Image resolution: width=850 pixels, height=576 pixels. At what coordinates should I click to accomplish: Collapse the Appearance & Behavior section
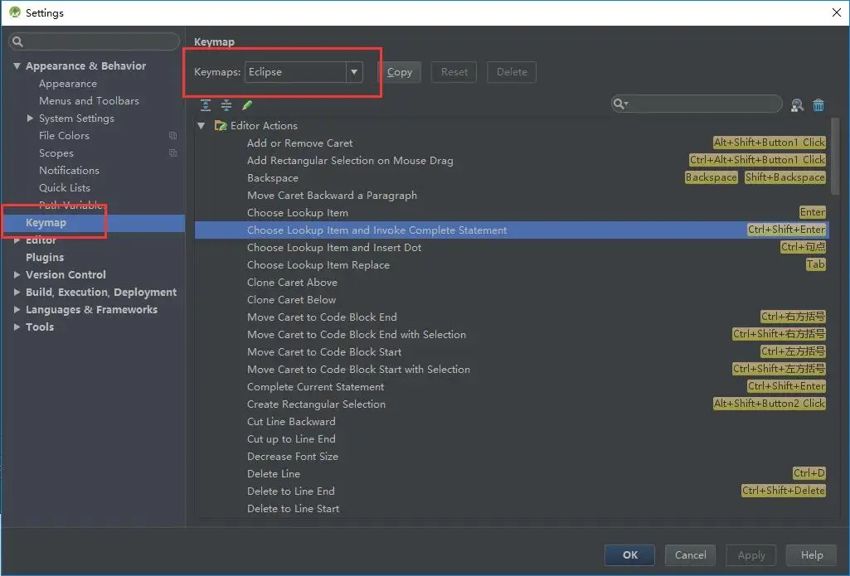17,66
